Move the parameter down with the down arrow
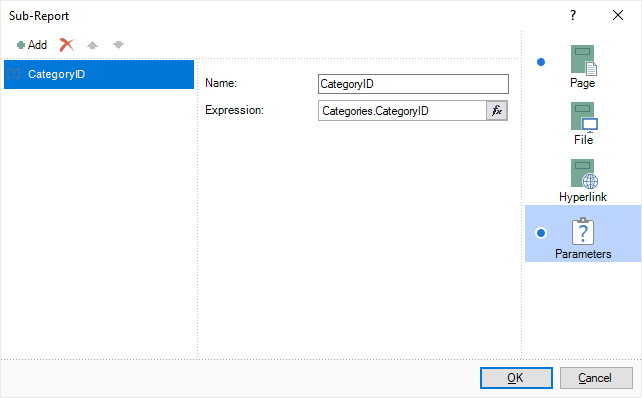This screenshot has height=398, width=642. pyautogui.click(x=118, y=45)
